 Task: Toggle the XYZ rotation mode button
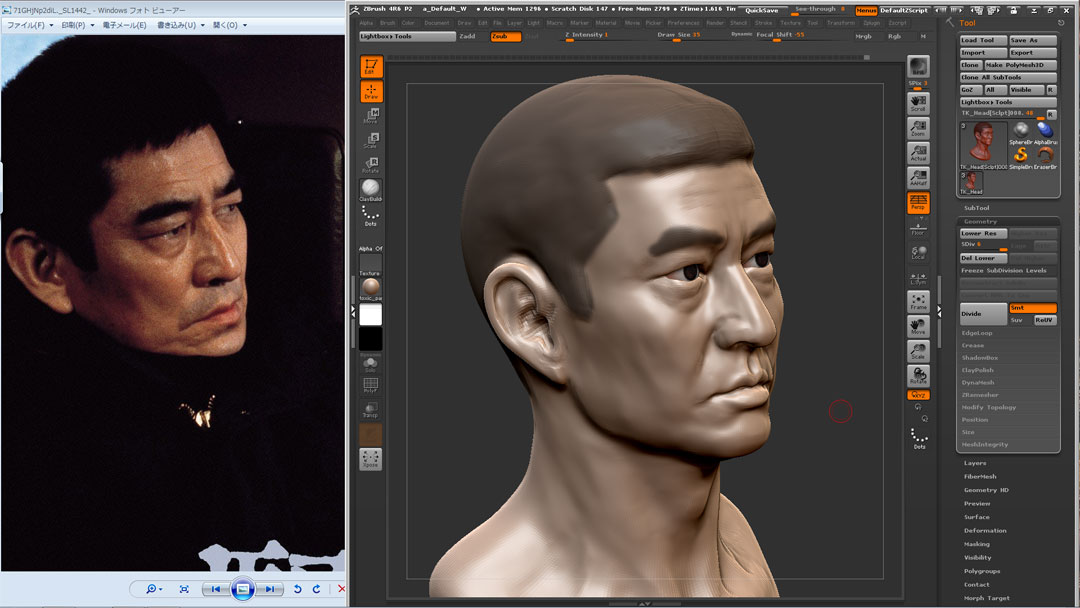(918, 395)
